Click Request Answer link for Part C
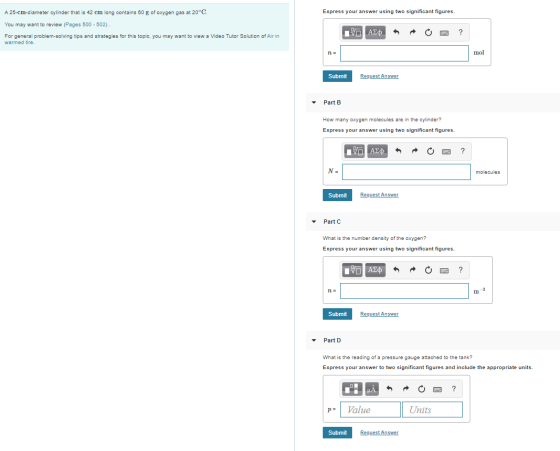The image size is (560, 451). tap(379, 314)
